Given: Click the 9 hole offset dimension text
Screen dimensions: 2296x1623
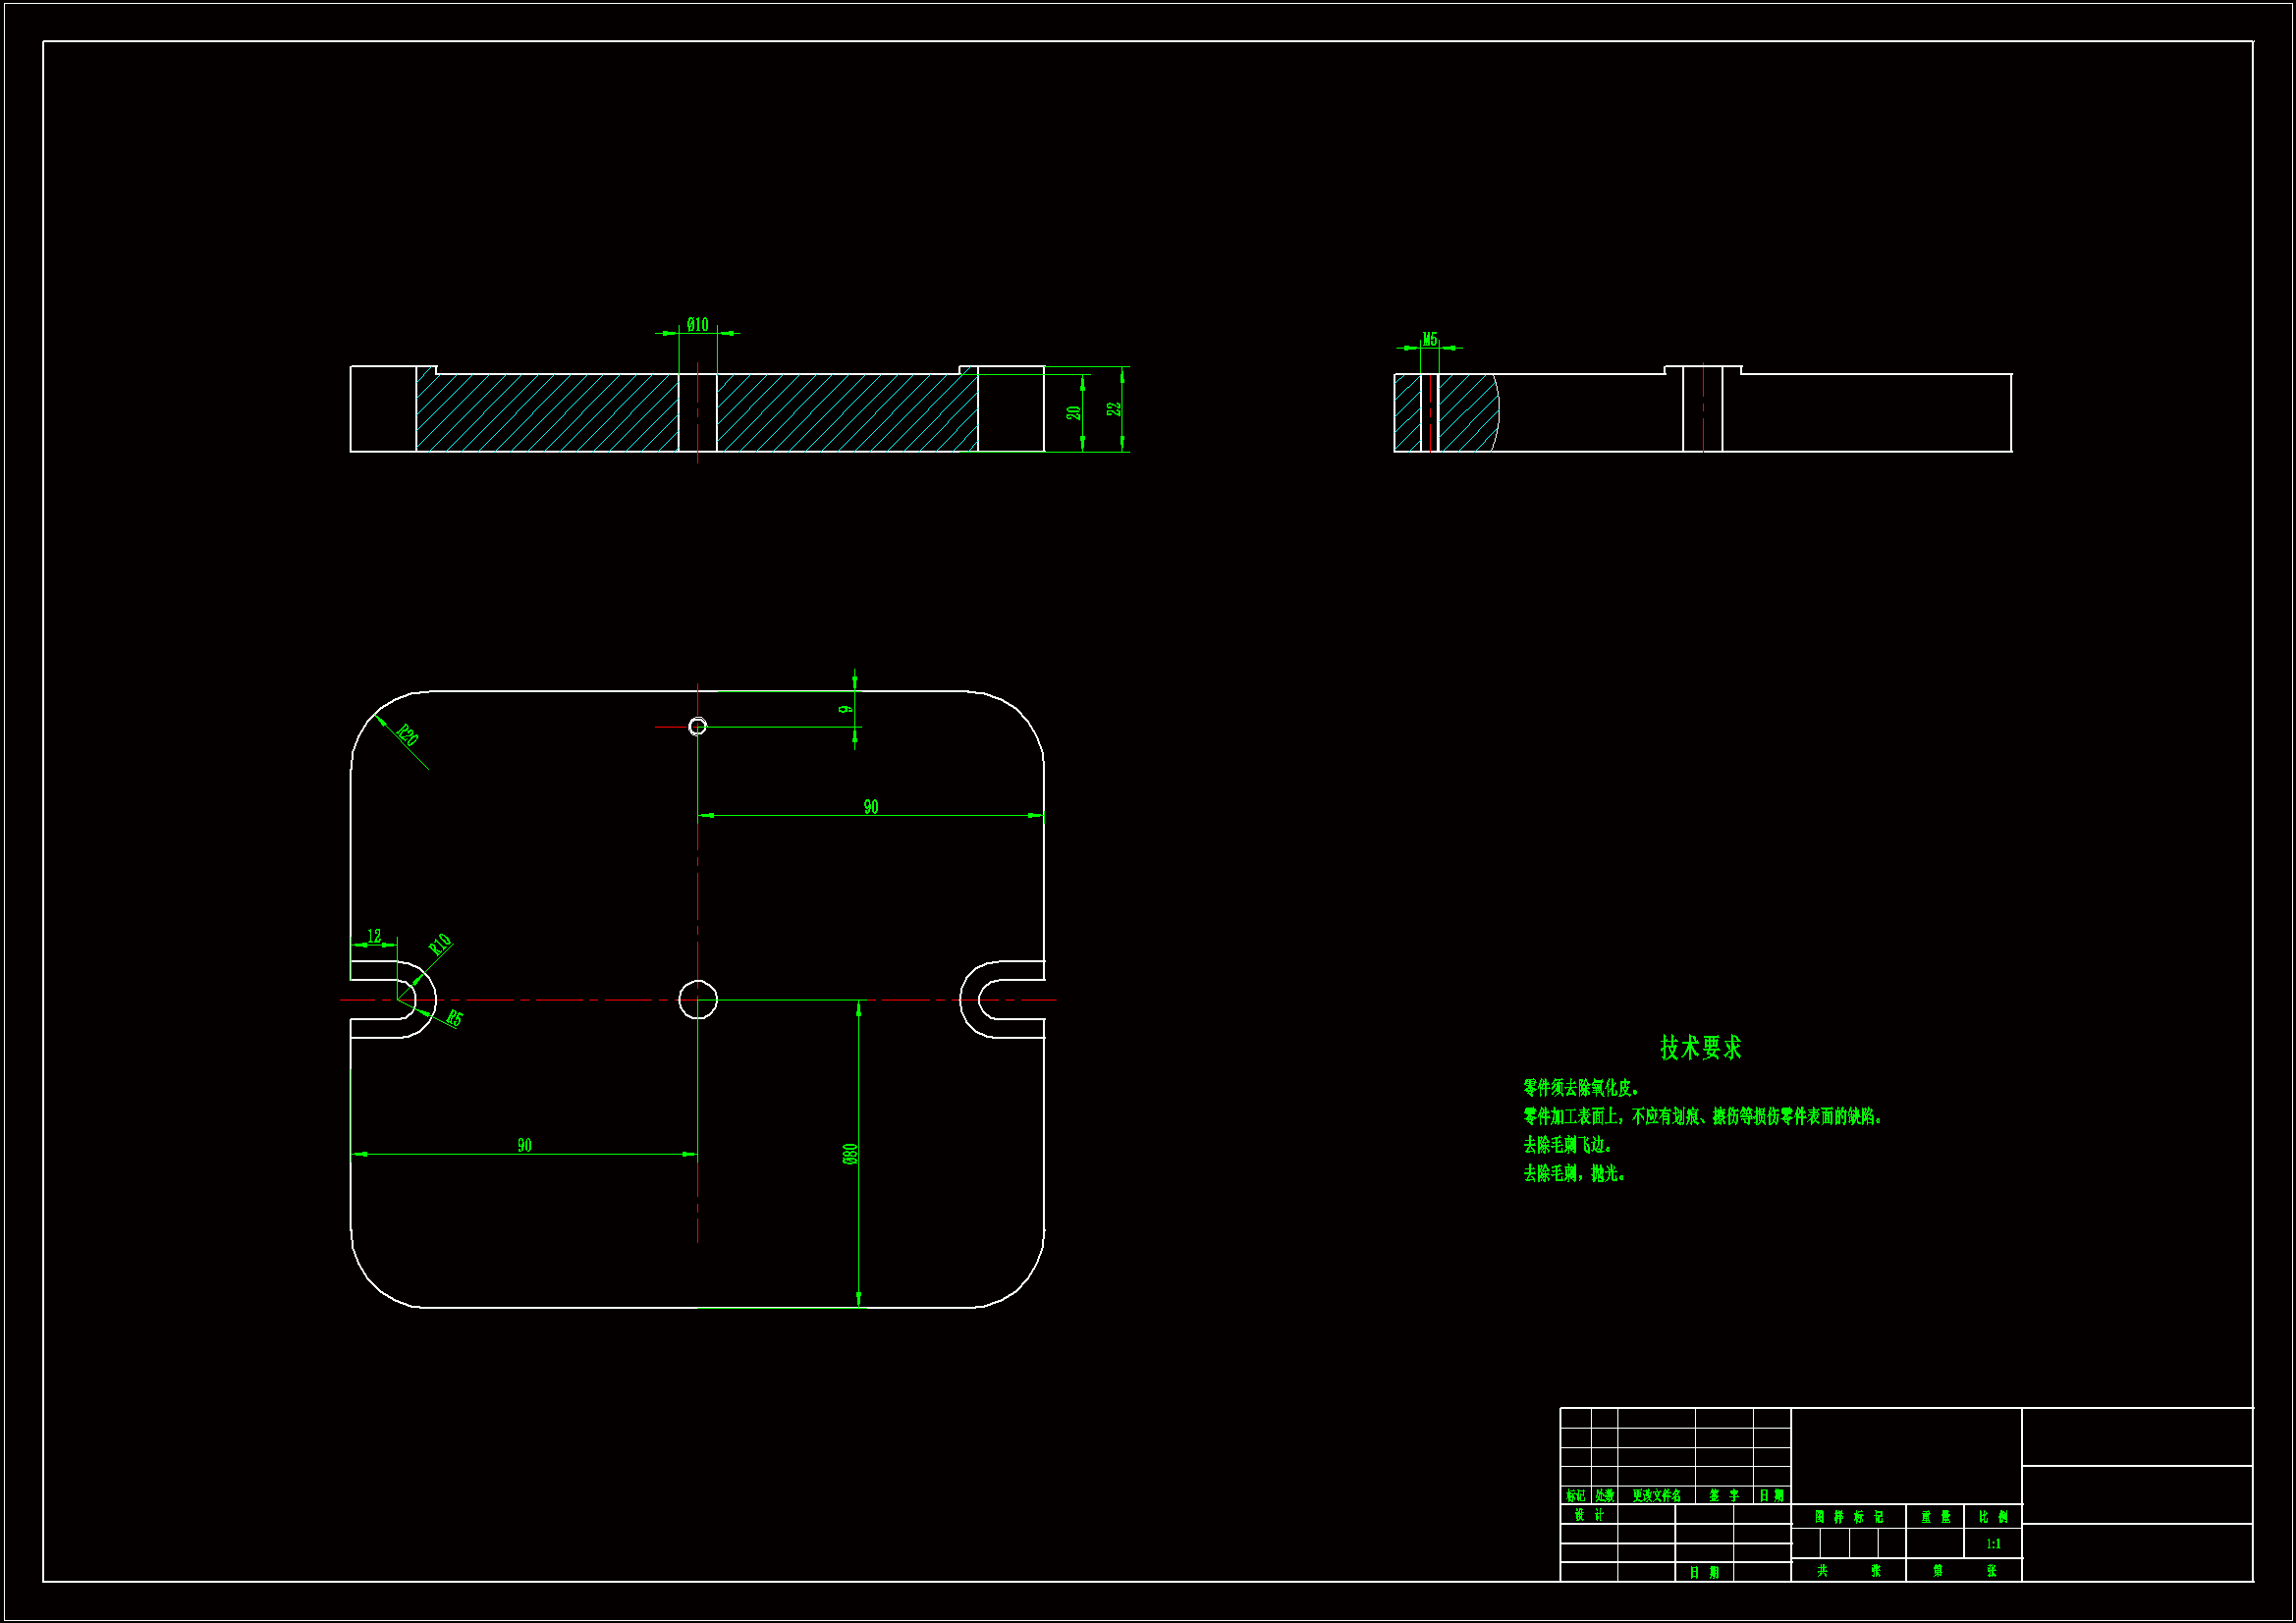Looking at the screenshot, I should 846,709.
